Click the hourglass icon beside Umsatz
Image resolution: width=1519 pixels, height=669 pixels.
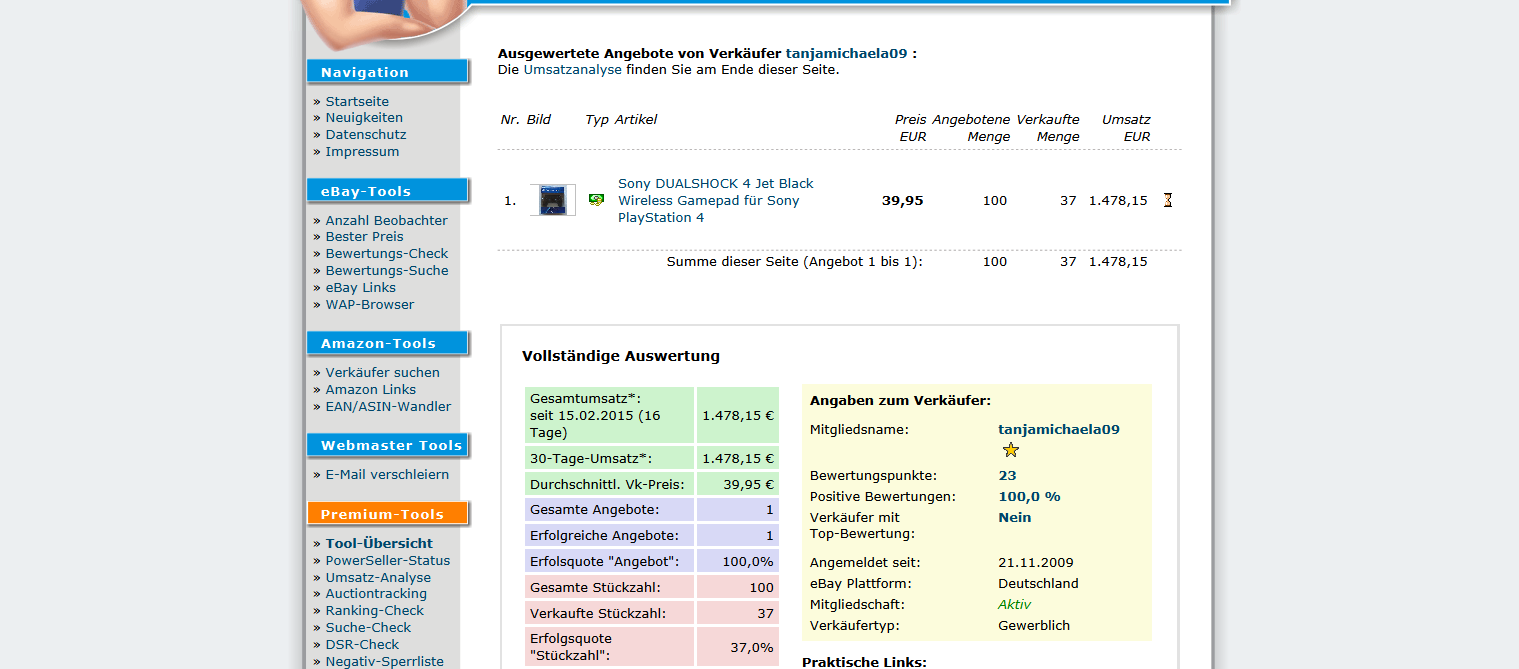pos(1167,200)
